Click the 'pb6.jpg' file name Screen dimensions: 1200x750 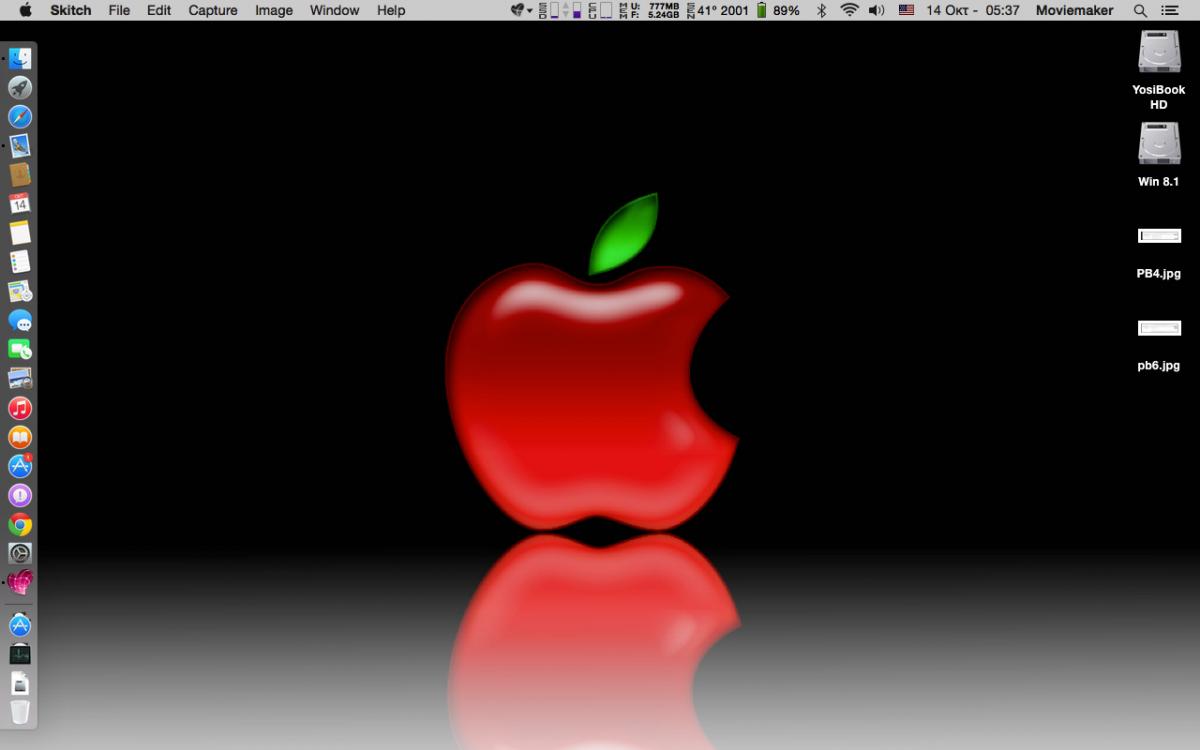click(x=1159, y=366)
